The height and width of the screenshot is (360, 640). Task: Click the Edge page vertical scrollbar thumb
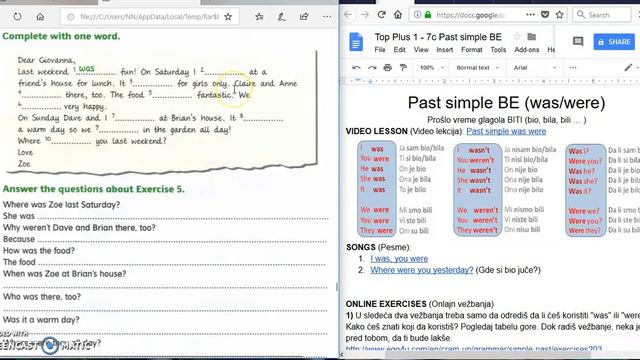[337, 287]
